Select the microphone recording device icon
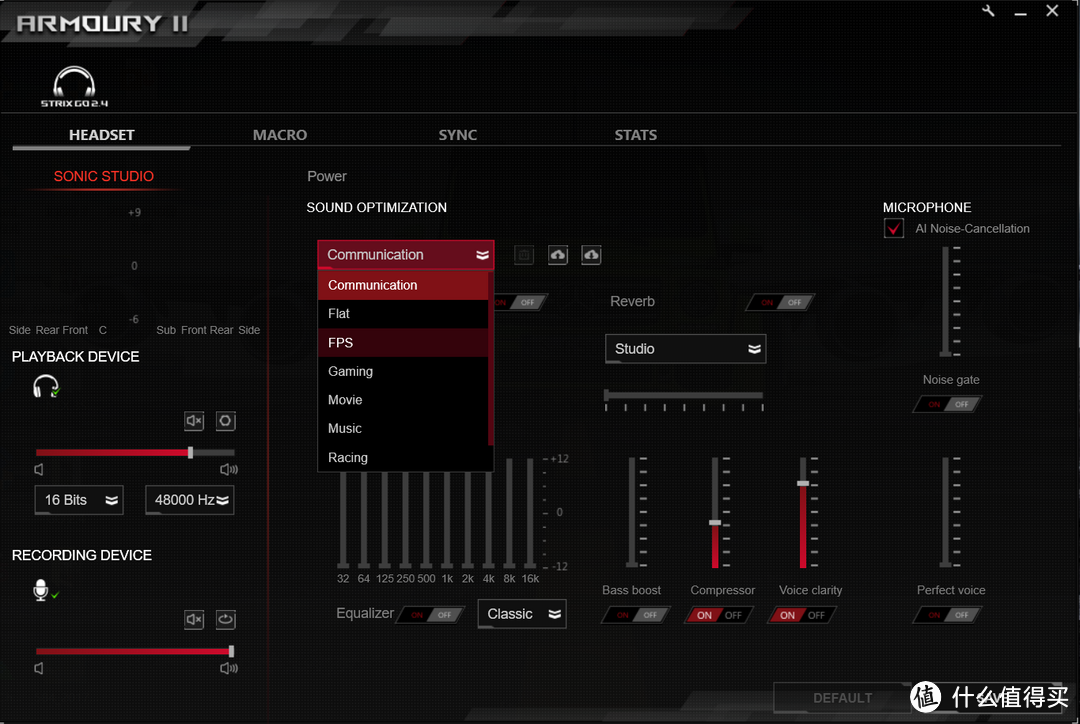This screenshot has width=1080, height=724. tap(44, 590)
